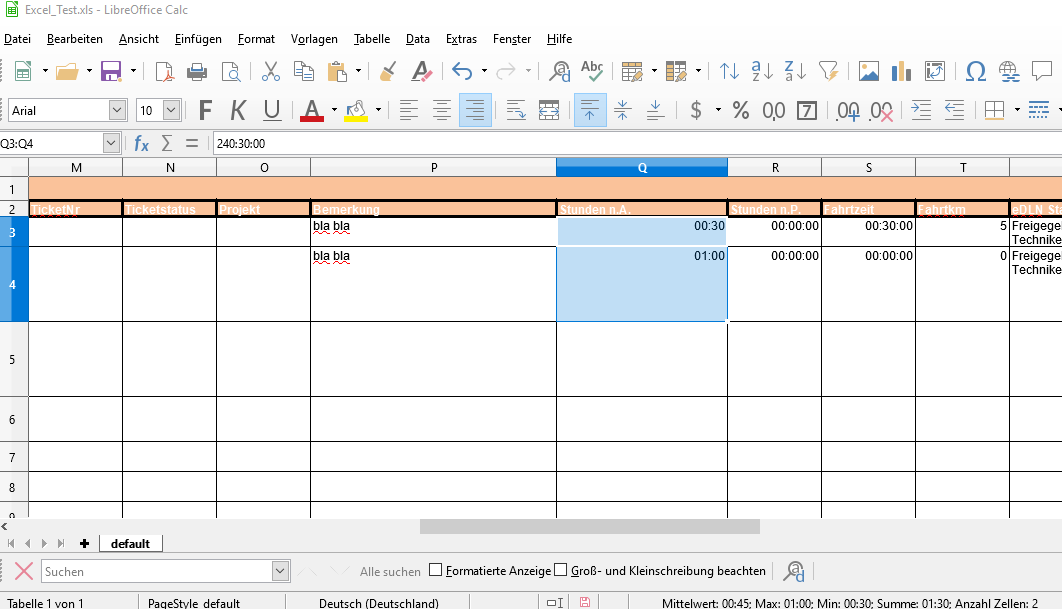Open the Arial font name dropdown
This screenshot has width=1062, height=609.
[x=117, y=110]
